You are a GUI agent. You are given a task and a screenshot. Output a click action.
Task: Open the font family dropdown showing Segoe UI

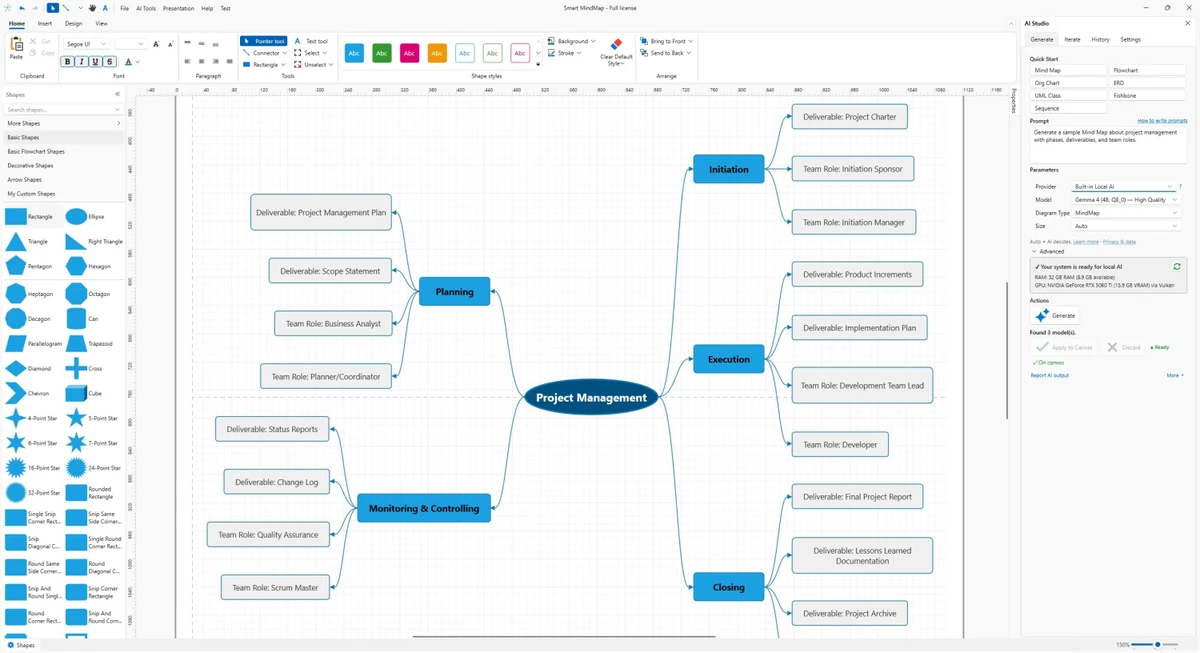[86, 44]
